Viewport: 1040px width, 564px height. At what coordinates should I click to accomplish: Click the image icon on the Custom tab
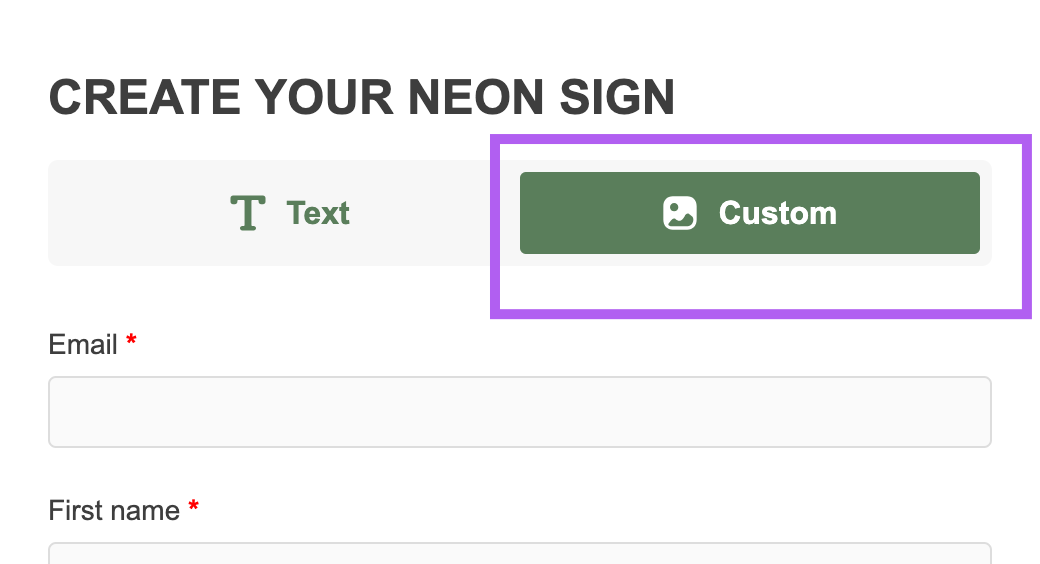[680, 213]
